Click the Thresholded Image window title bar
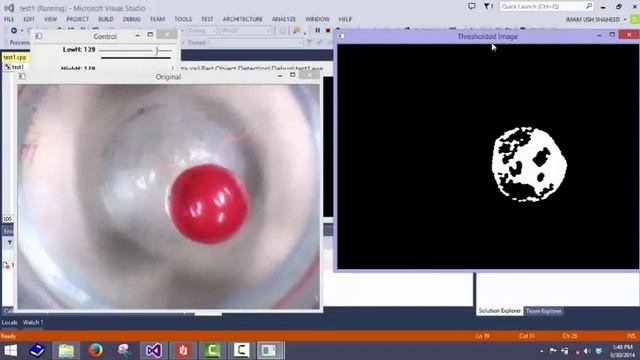Screen dimensions: 640x360 pos(488,36)
